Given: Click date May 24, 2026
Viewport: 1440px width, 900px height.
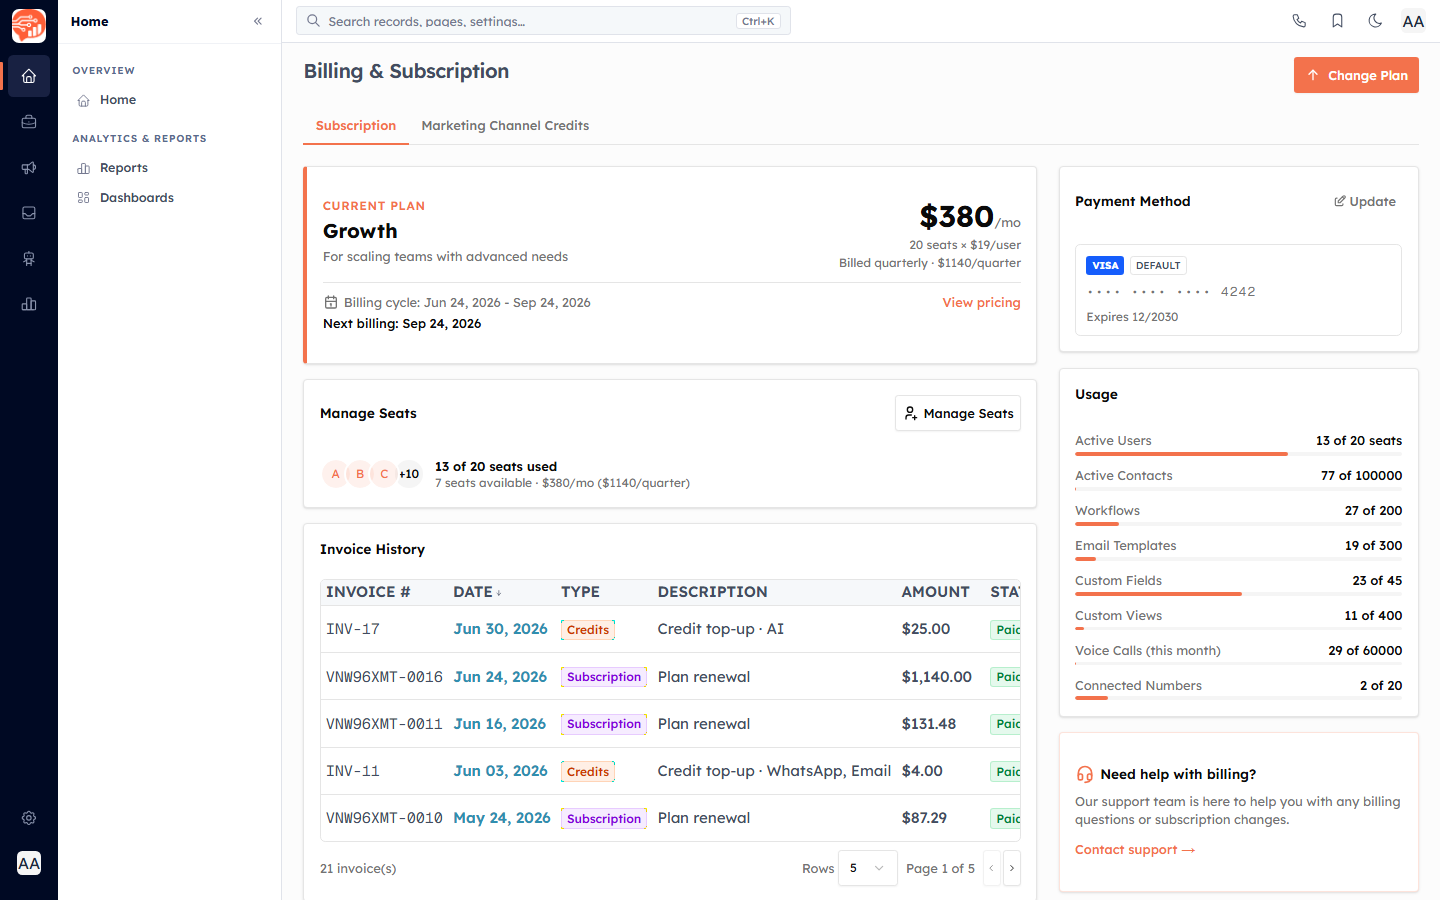Looking at the screenshot, I should pos(502,818).
